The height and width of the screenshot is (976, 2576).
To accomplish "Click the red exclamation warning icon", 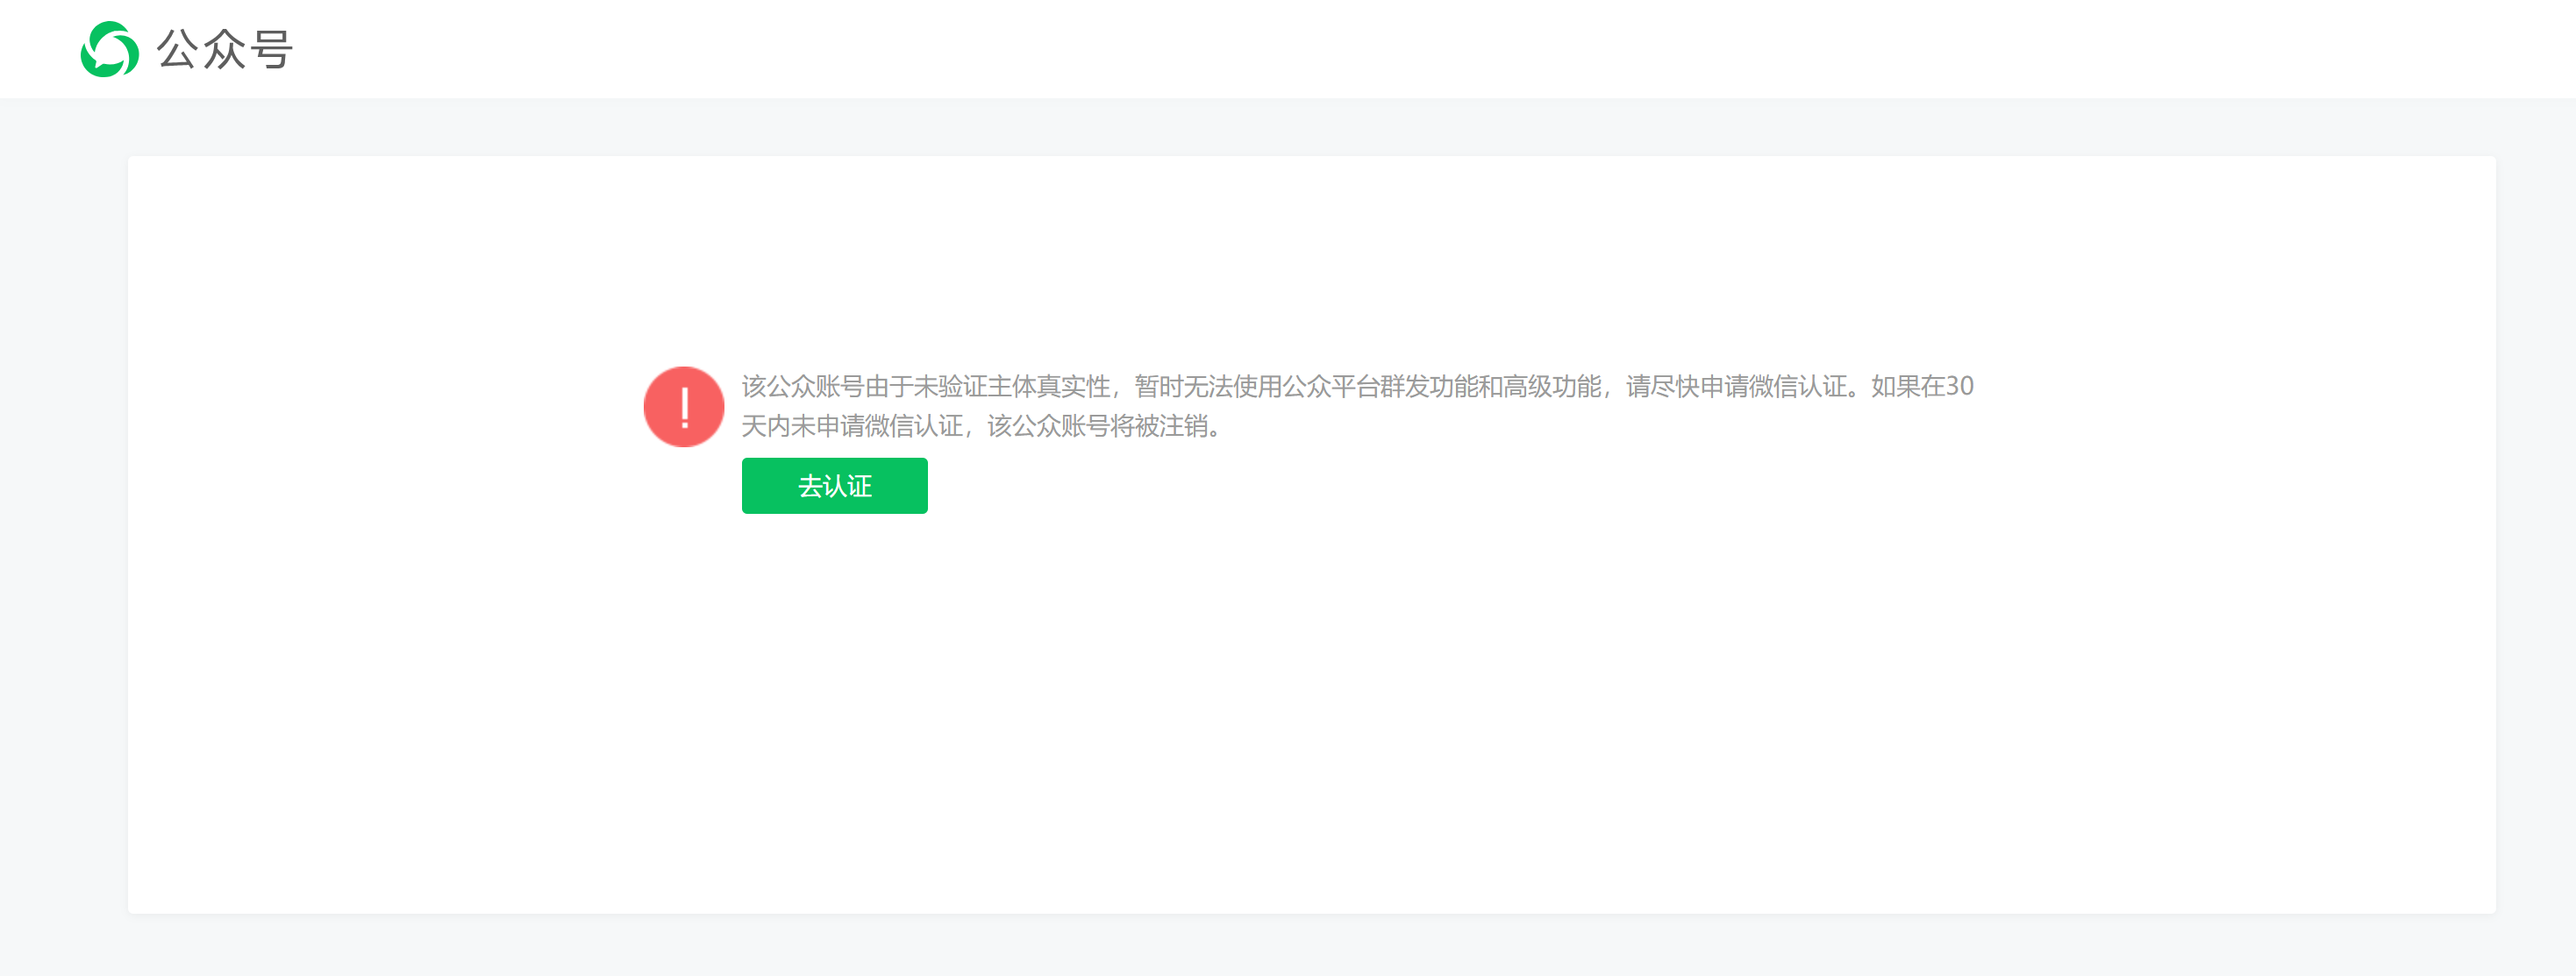I will (x=683, y=406).
